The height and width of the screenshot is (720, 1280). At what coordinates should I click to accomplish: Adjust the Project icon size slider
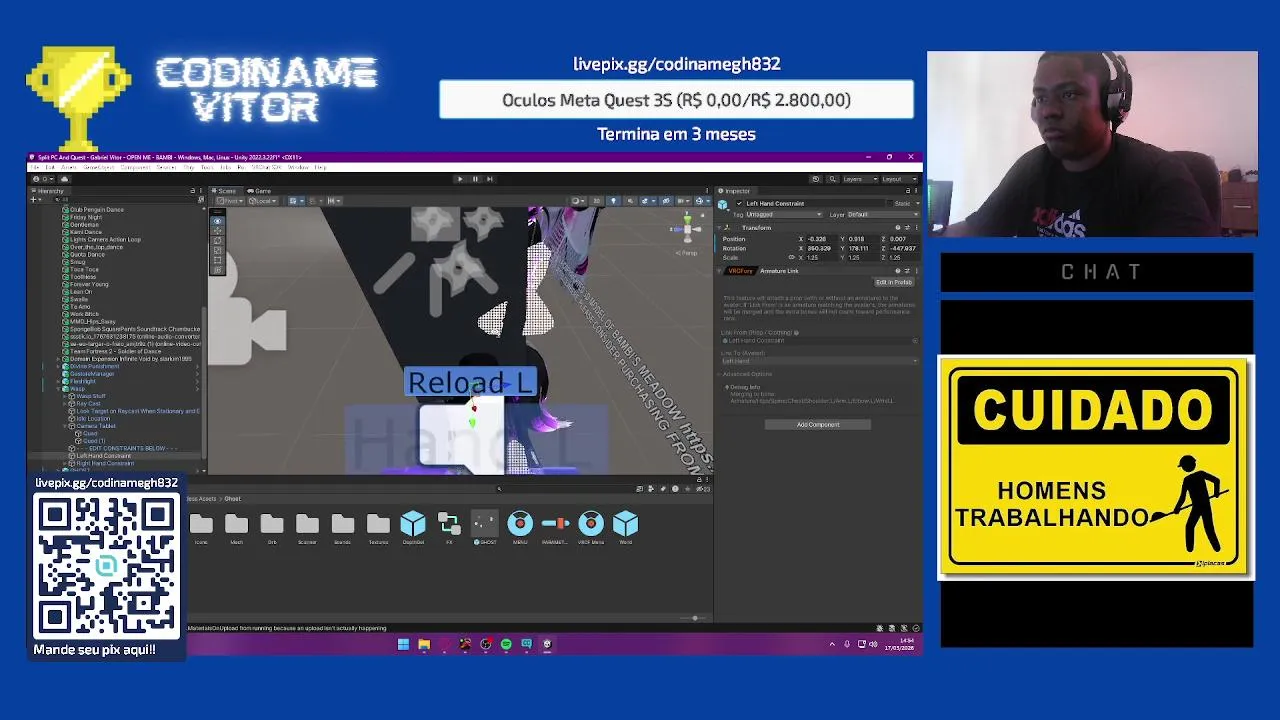coord(695,618)
